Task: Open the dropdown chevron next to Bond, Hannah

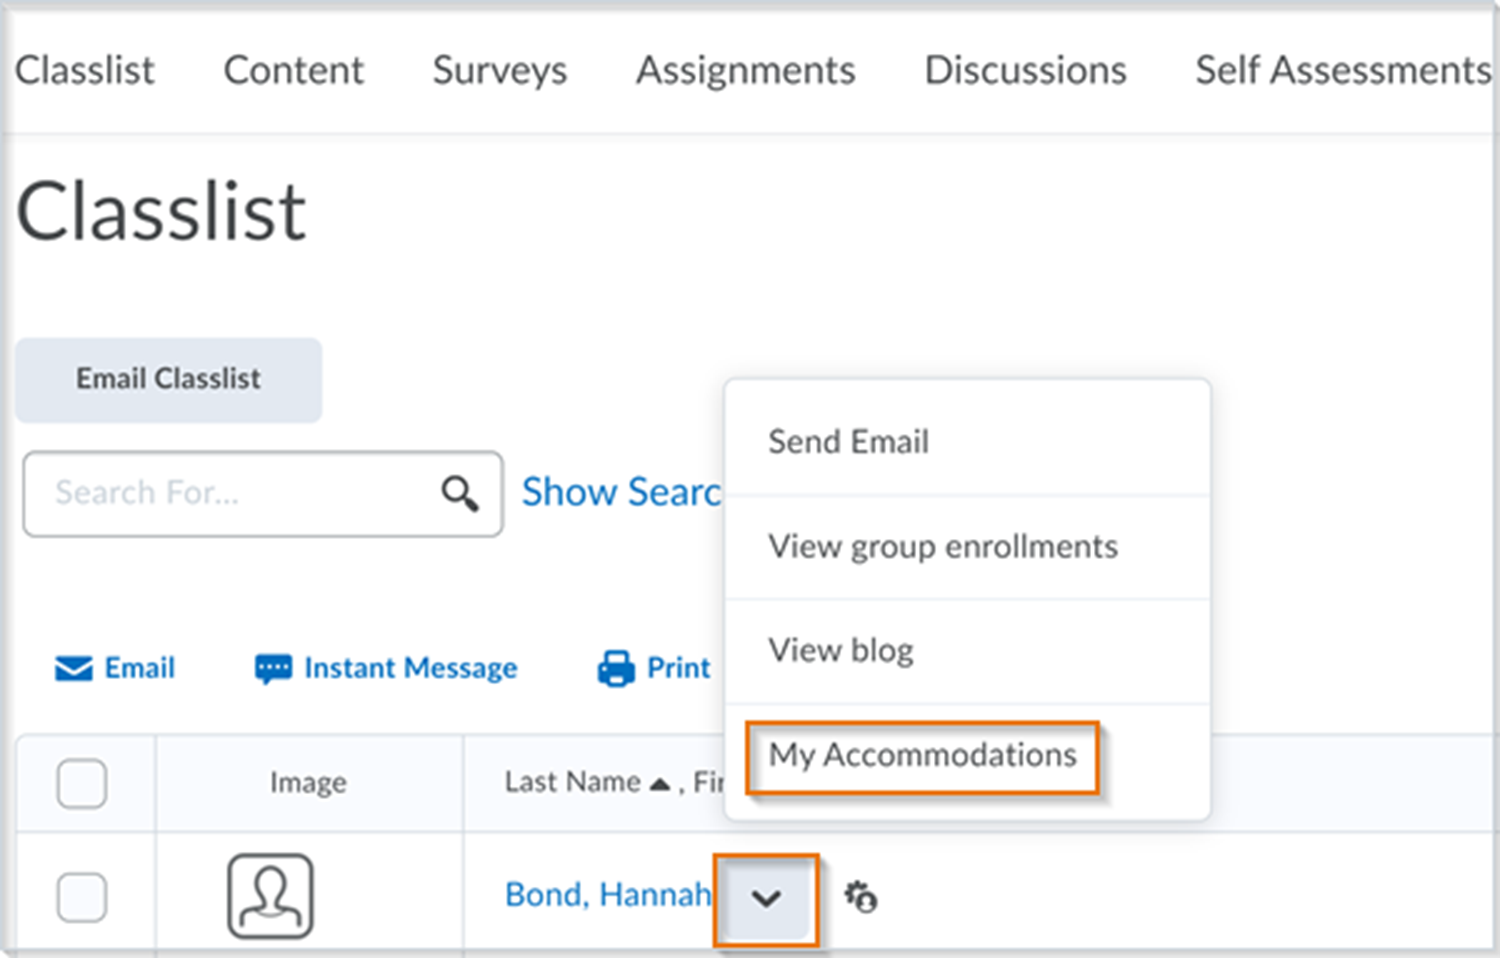Action: pos(766,898)
